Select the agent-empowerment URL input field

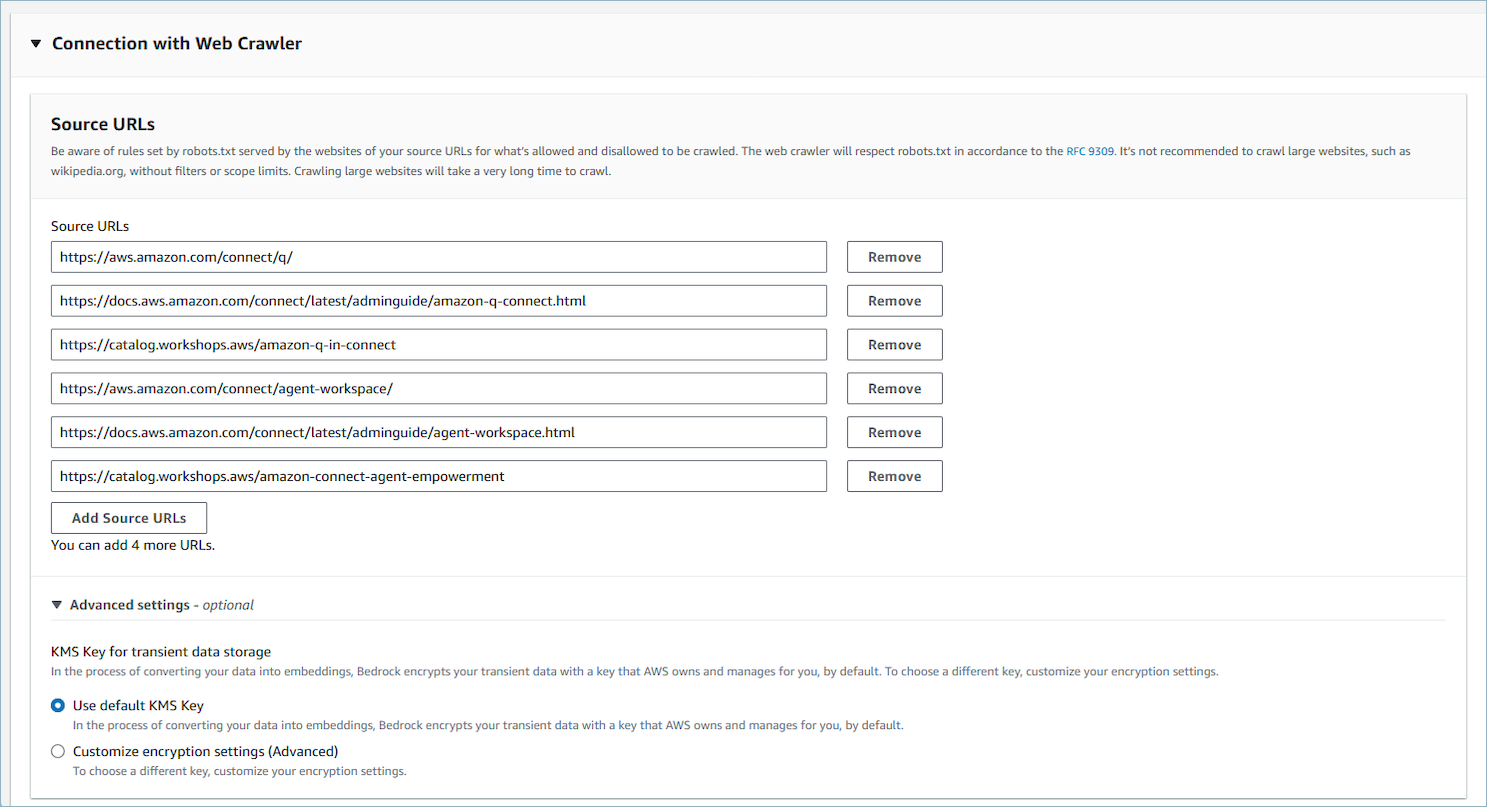coord(439,476)
